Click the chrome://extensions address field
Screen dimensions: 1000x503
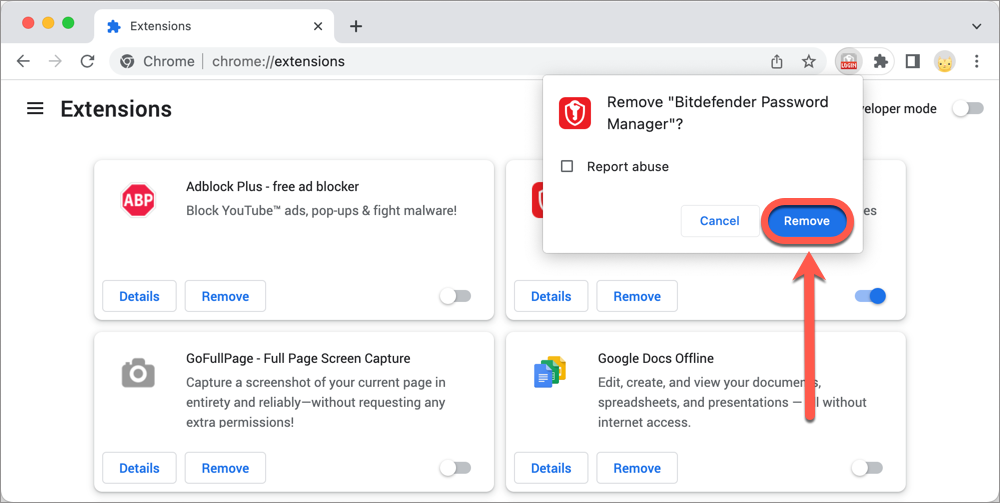[x=469, y=61]
